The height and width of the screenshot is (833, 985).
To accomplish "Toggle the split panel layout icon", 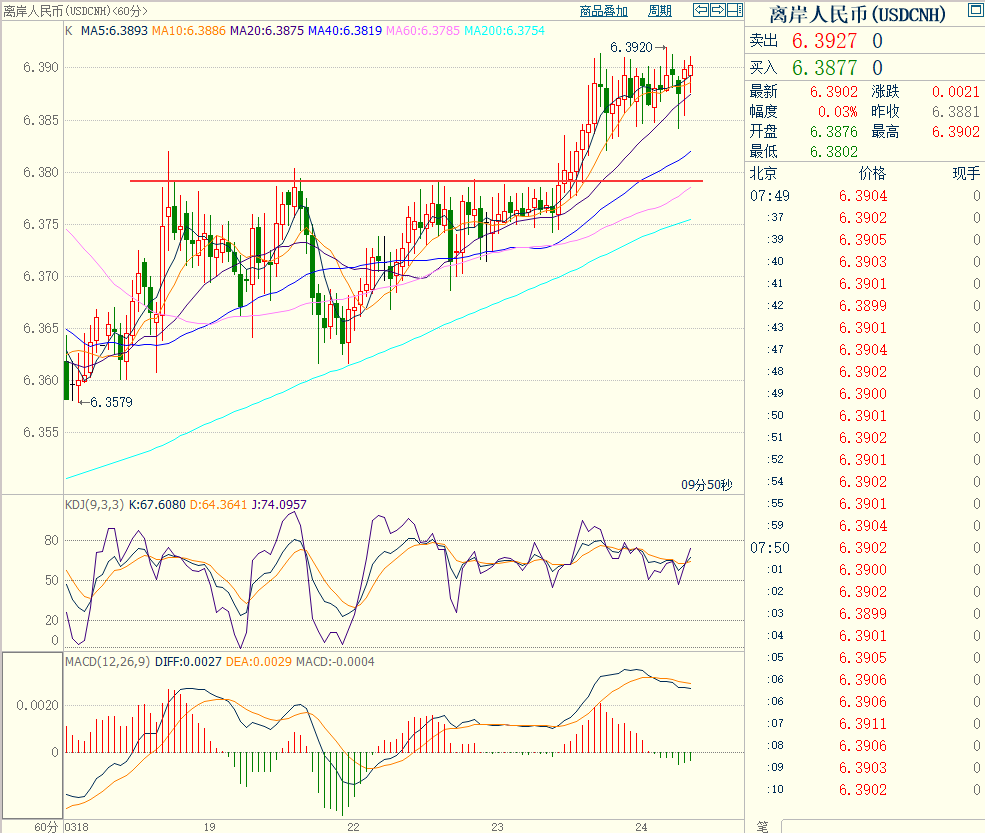I will pyautogui.click(x=734, y=11).
